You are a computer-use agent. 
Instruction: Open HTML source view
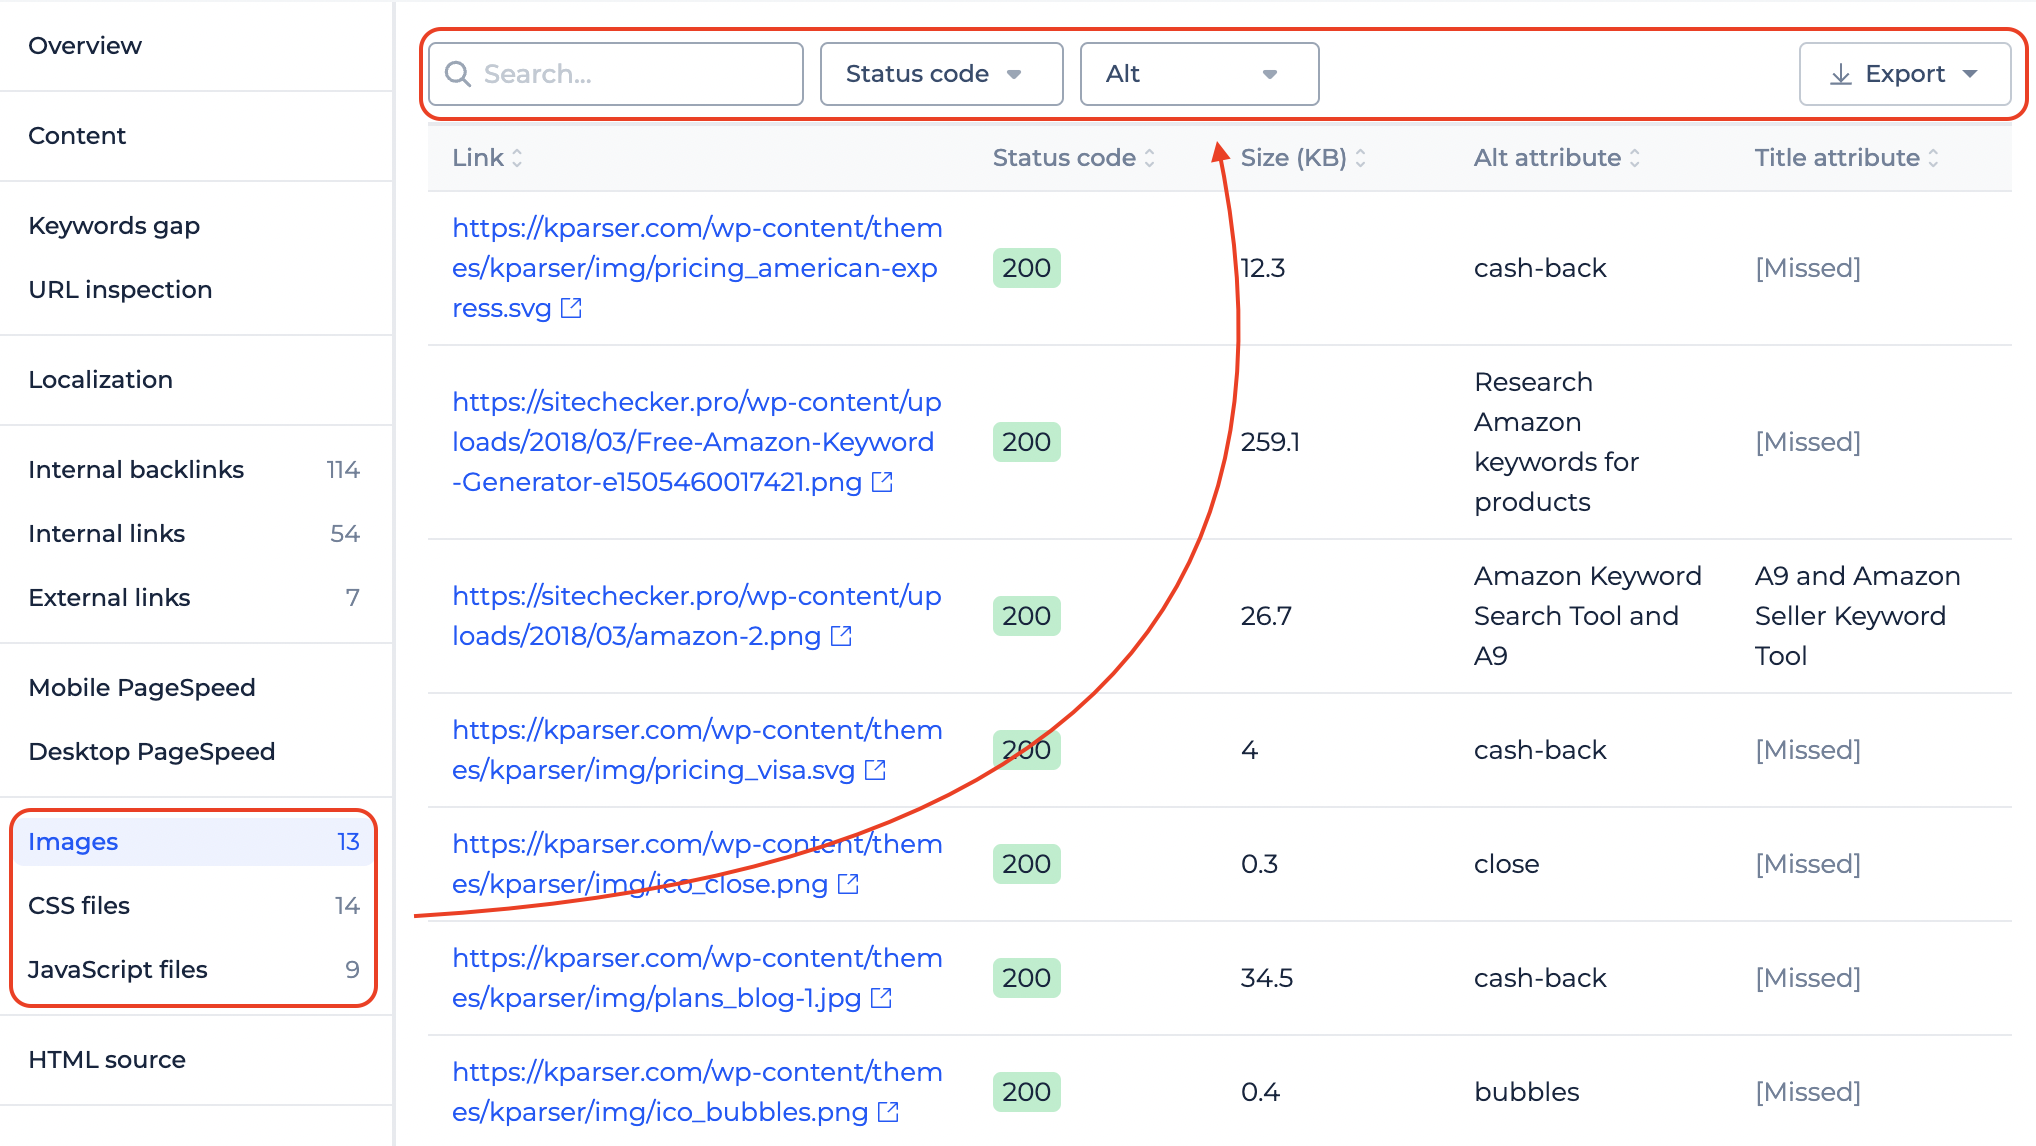click(x=107, y=1060)
